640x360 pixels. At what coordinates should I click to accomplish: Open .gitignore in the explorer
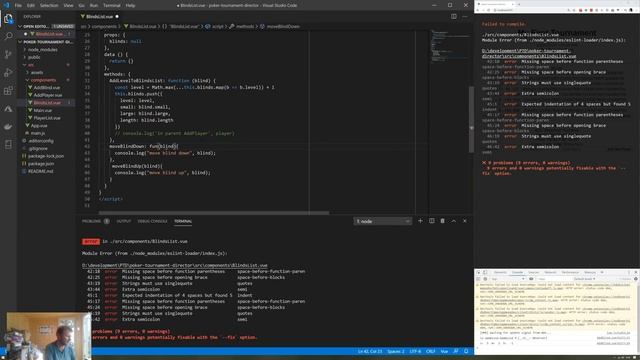(38, 149)
